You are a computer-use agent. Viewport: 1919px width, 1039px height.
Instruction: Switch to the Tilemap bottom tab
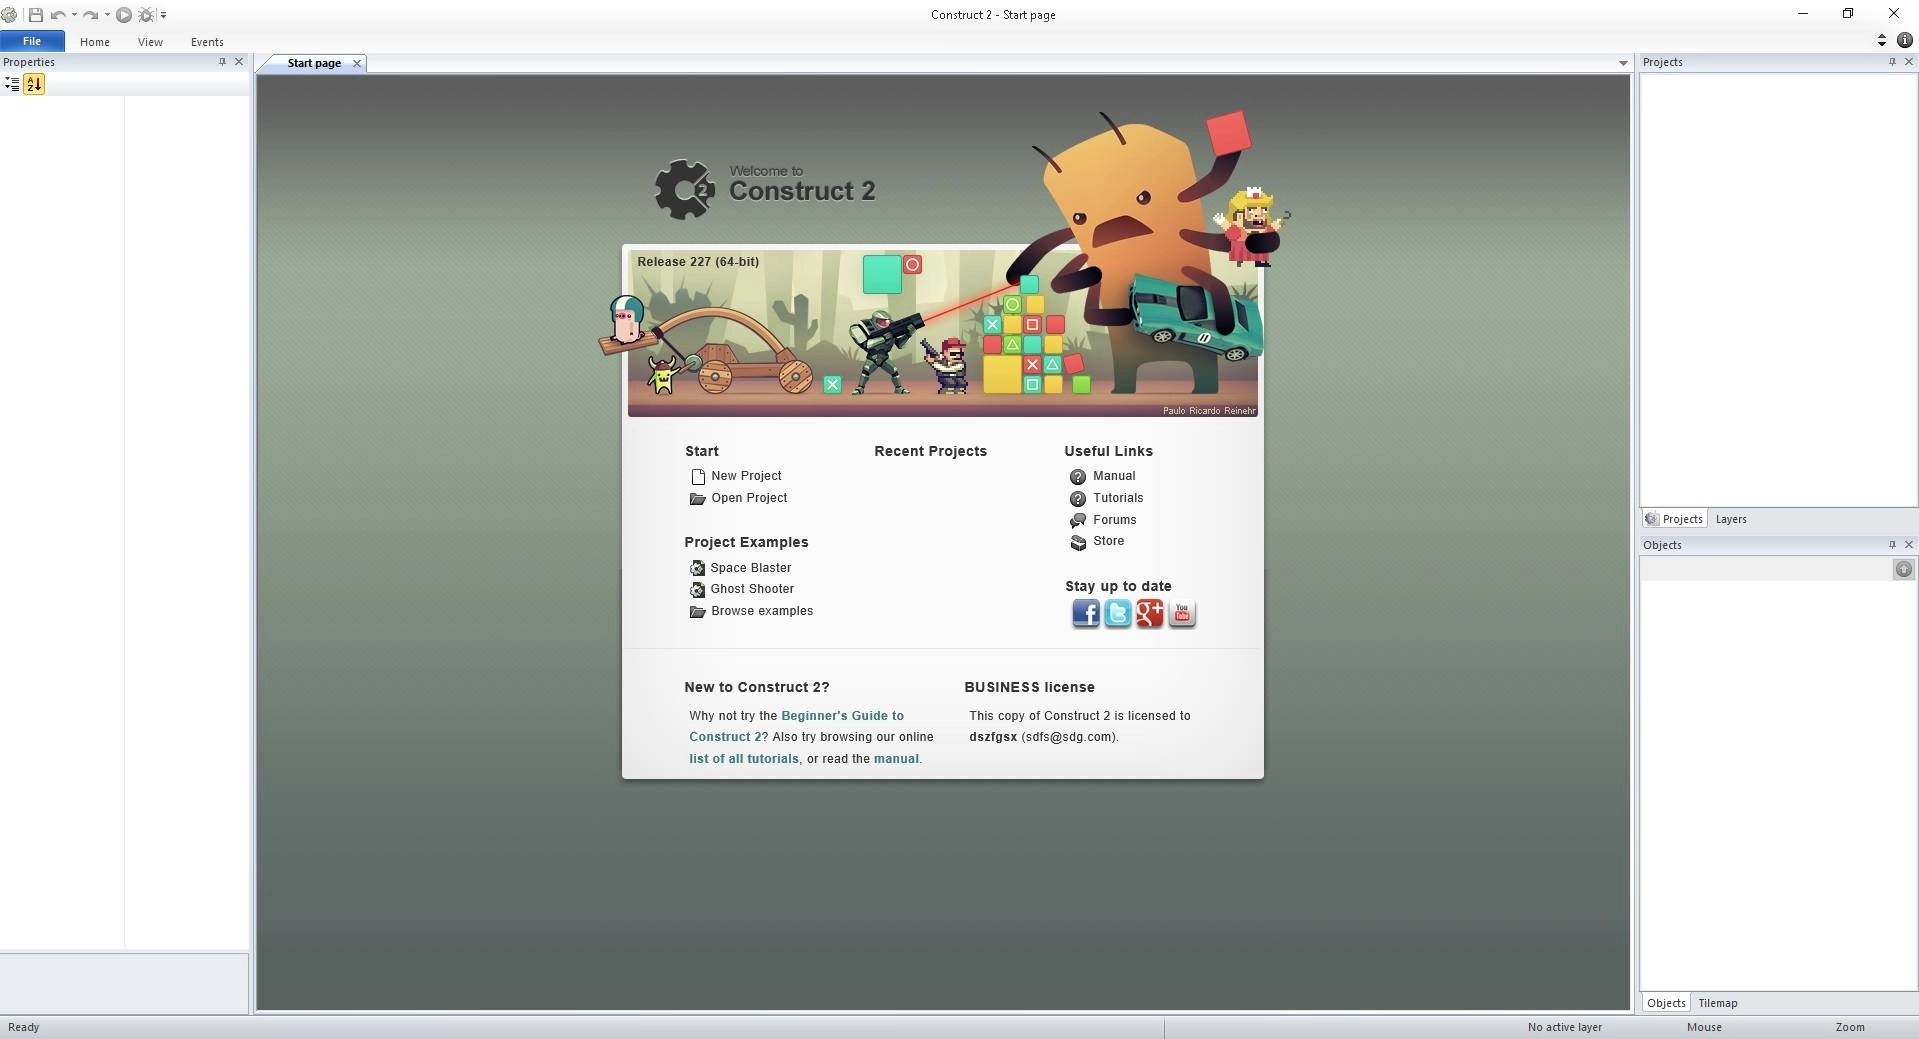tap(1718, 1003)
